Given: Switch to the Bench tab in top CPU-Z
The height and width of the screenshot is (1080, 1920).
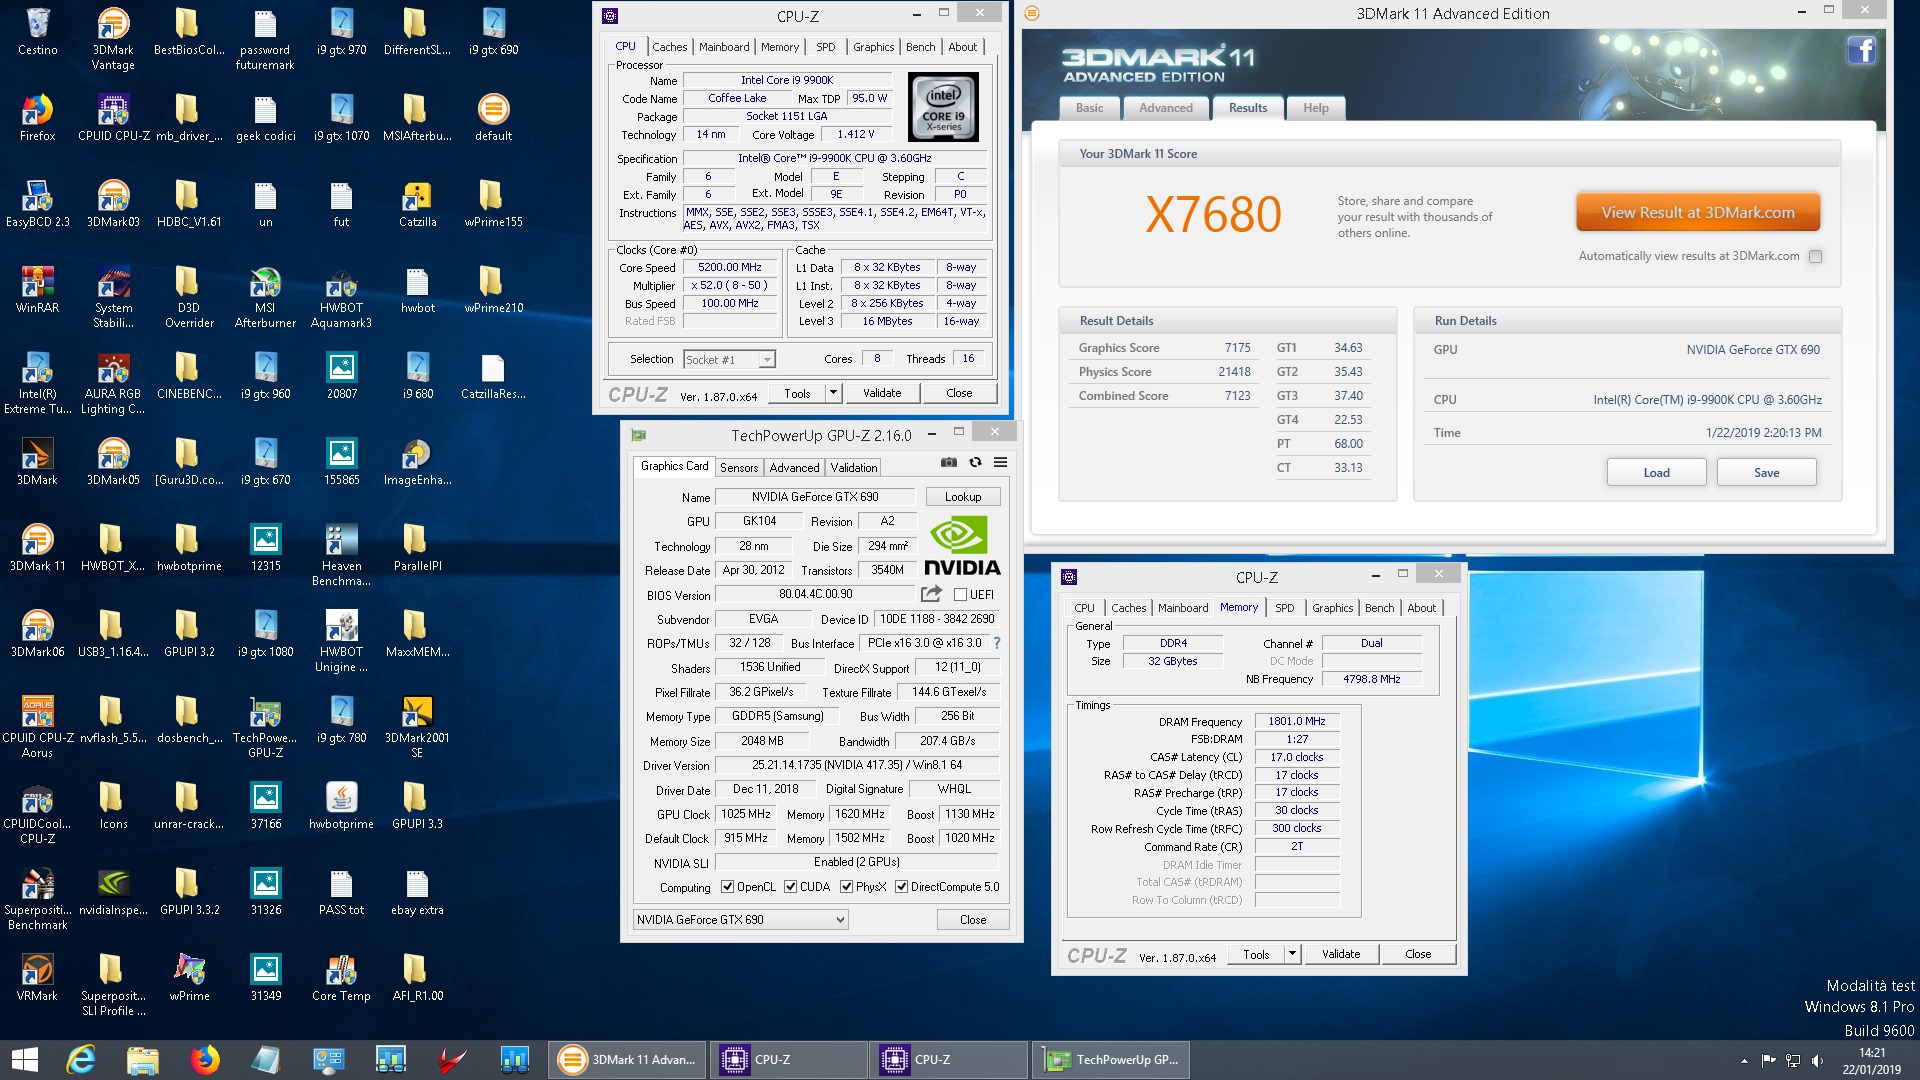Looking at the screenshot, I should (920, 47).
